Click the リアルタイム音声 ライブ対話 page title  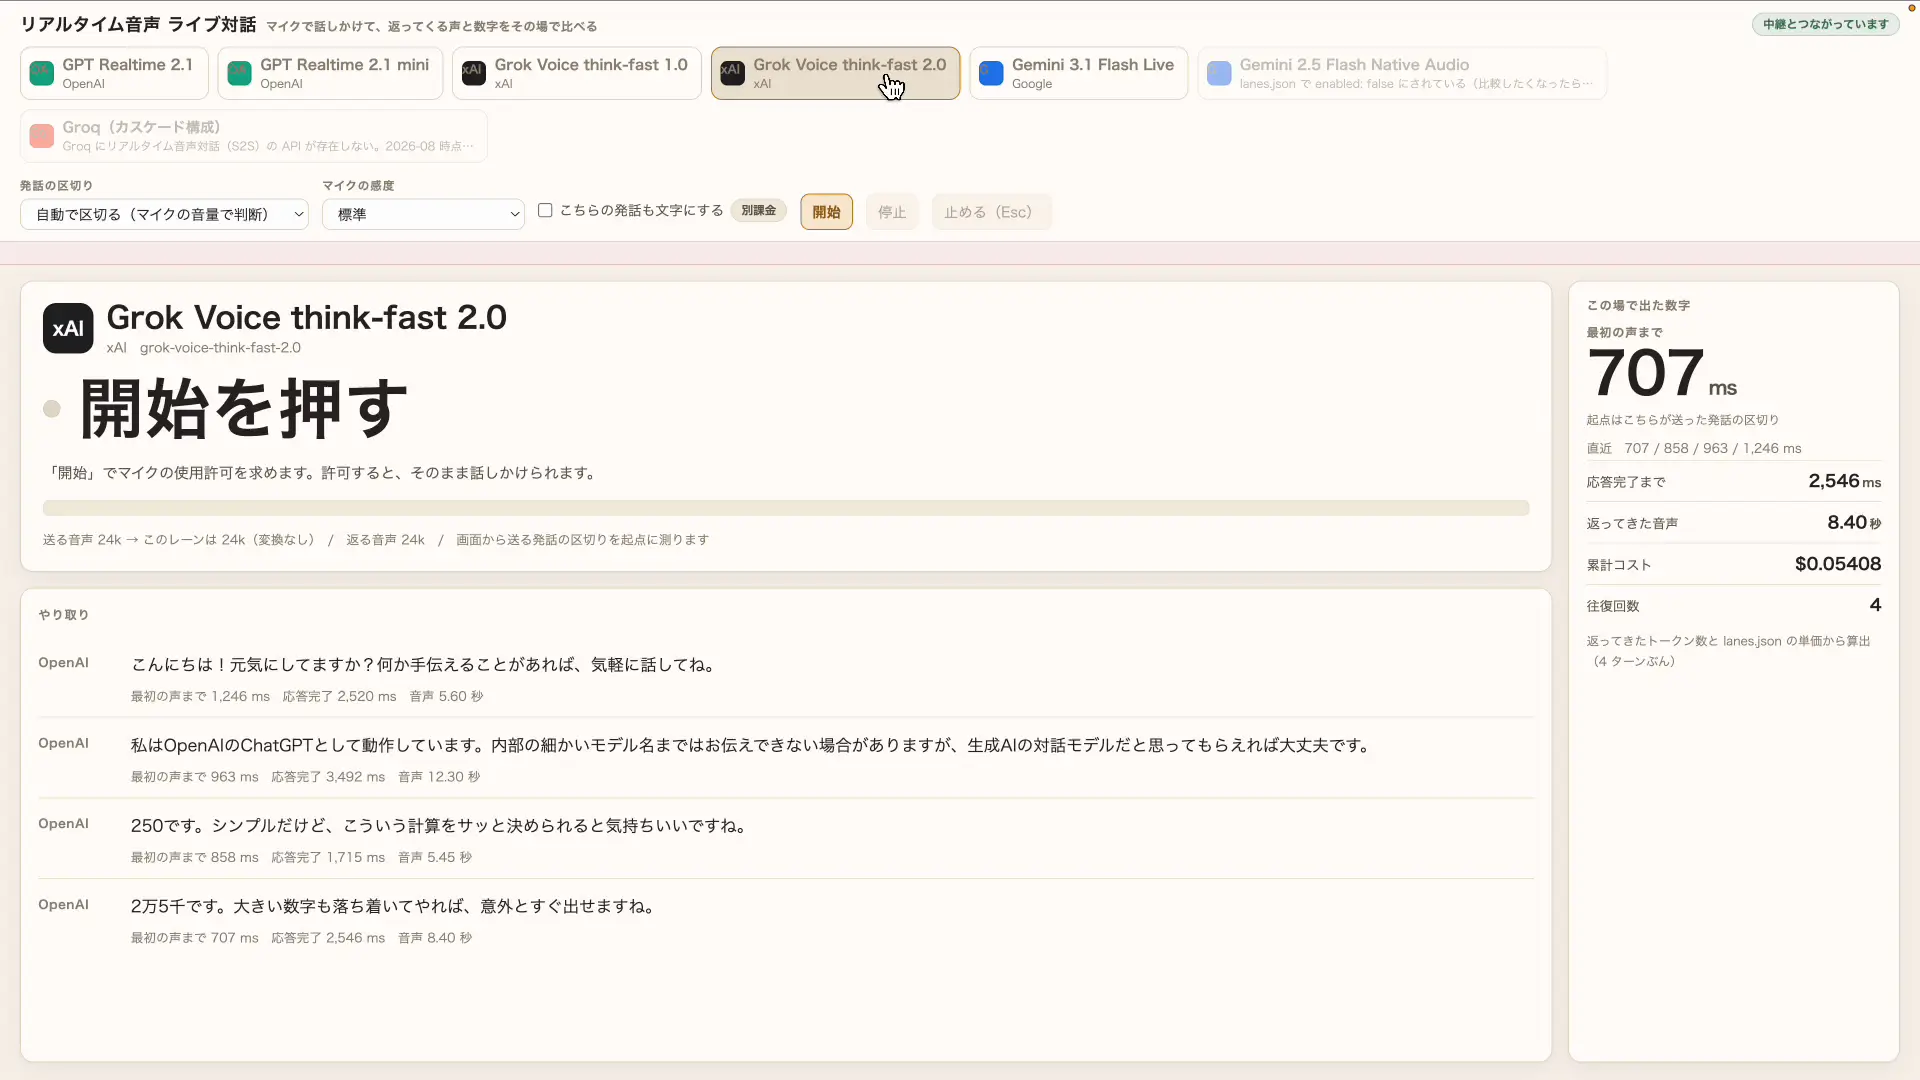coord(138,24)
